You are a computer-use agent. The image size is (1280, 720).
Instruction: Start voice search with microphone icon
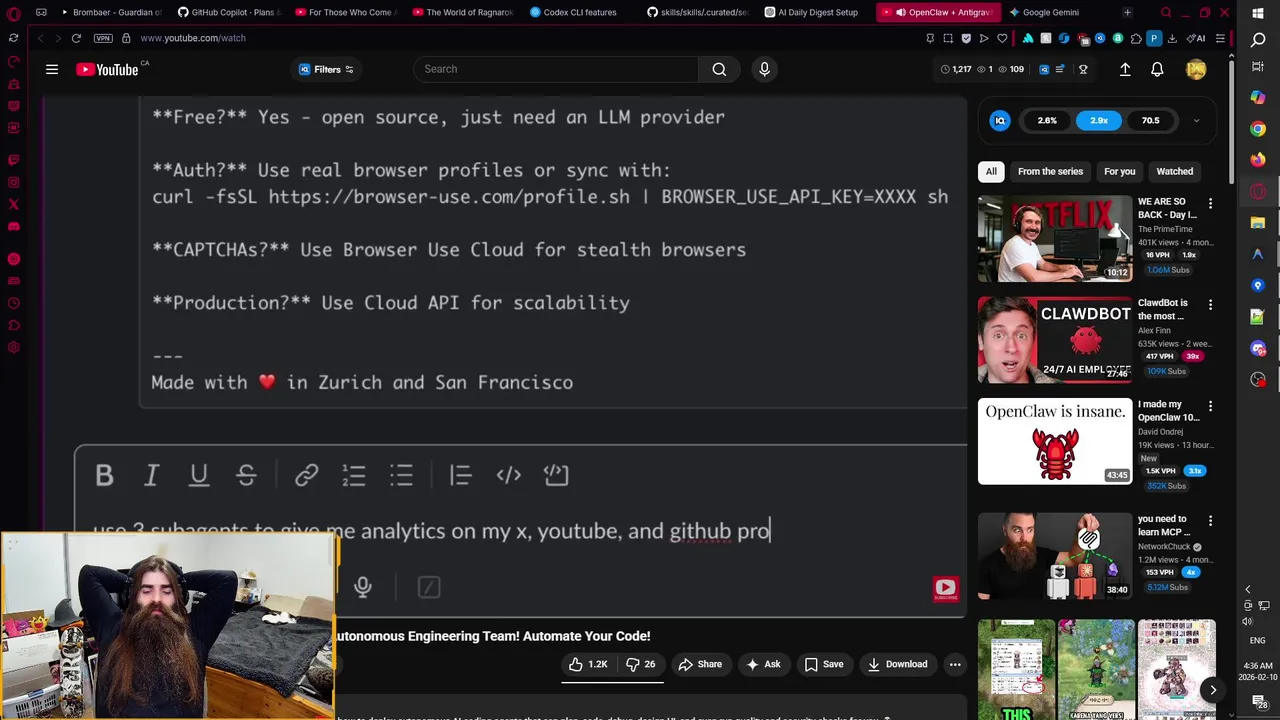[x=764, y=69]
